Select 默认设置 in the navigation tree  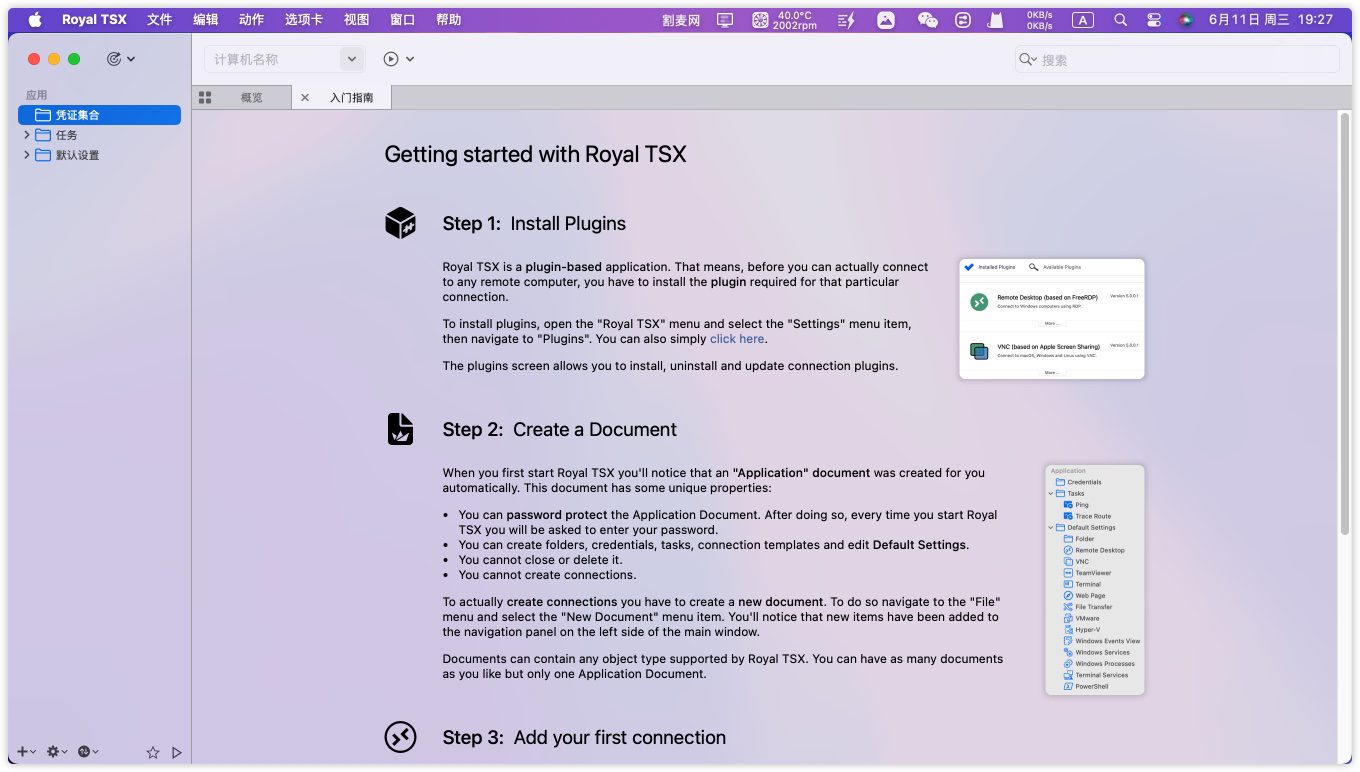(x=99, y=155)
